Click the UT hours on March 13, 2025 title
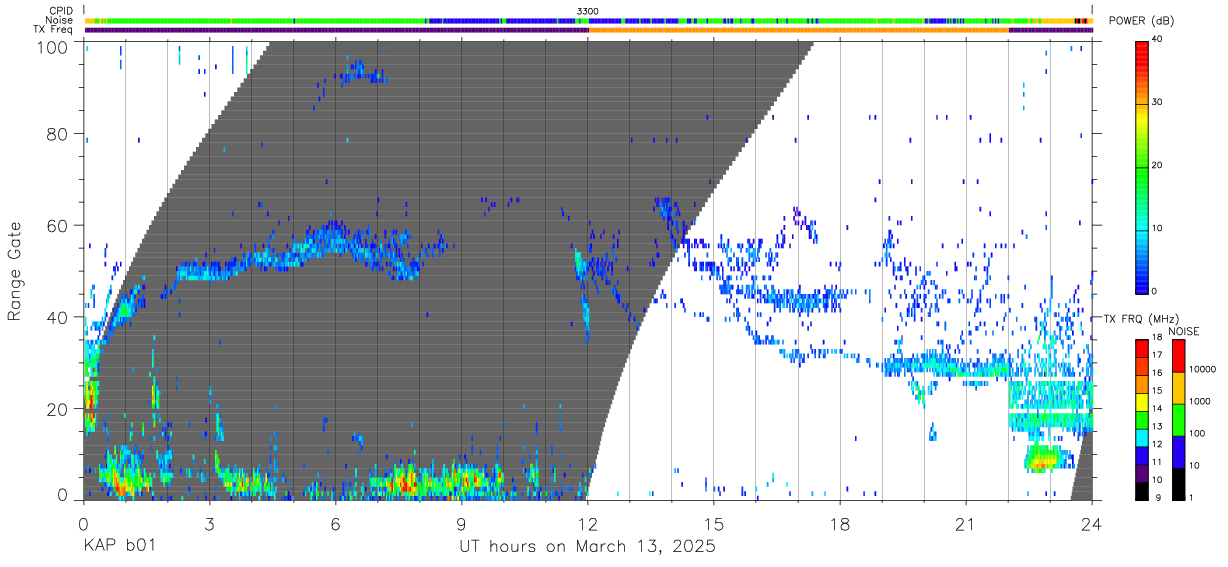Image resolution: width=1228 pixels, height=567 pixels. click(x=588, y=548)
